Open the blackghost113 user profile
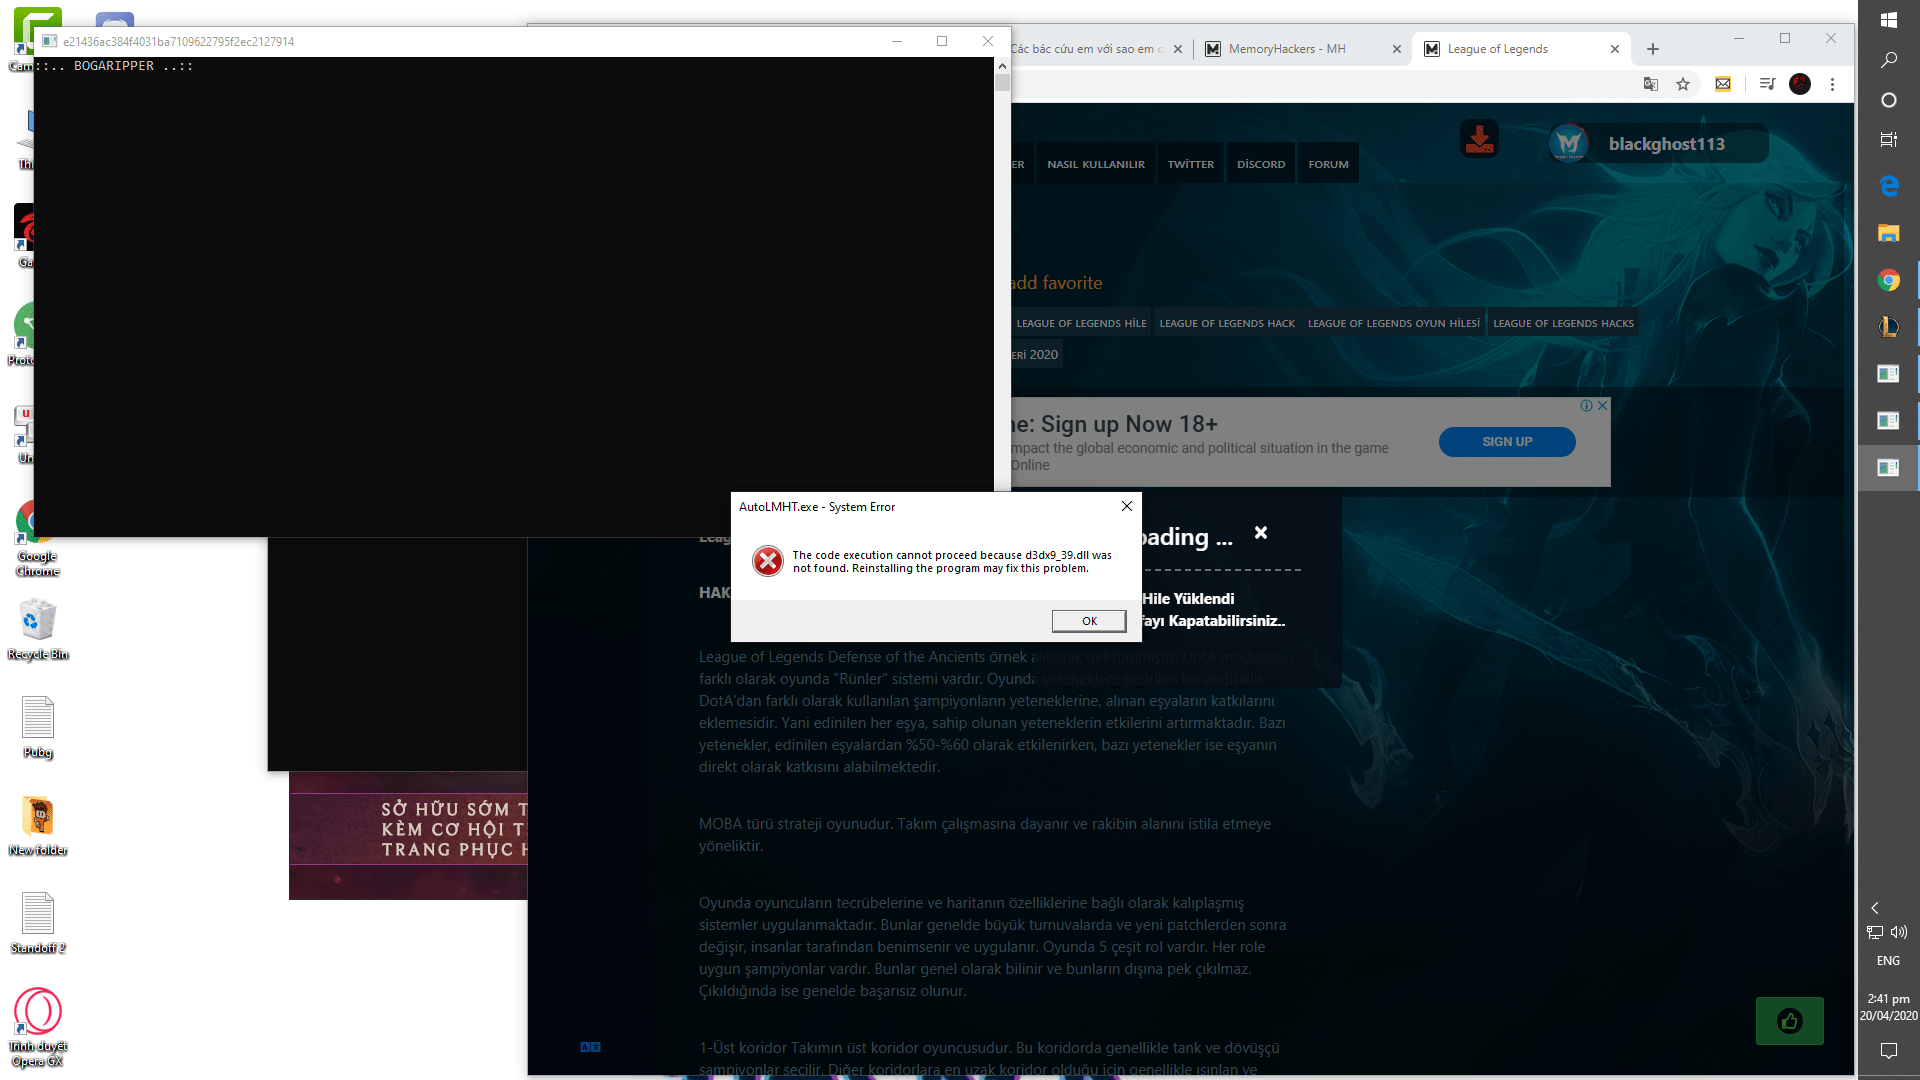 point(1666,144)
